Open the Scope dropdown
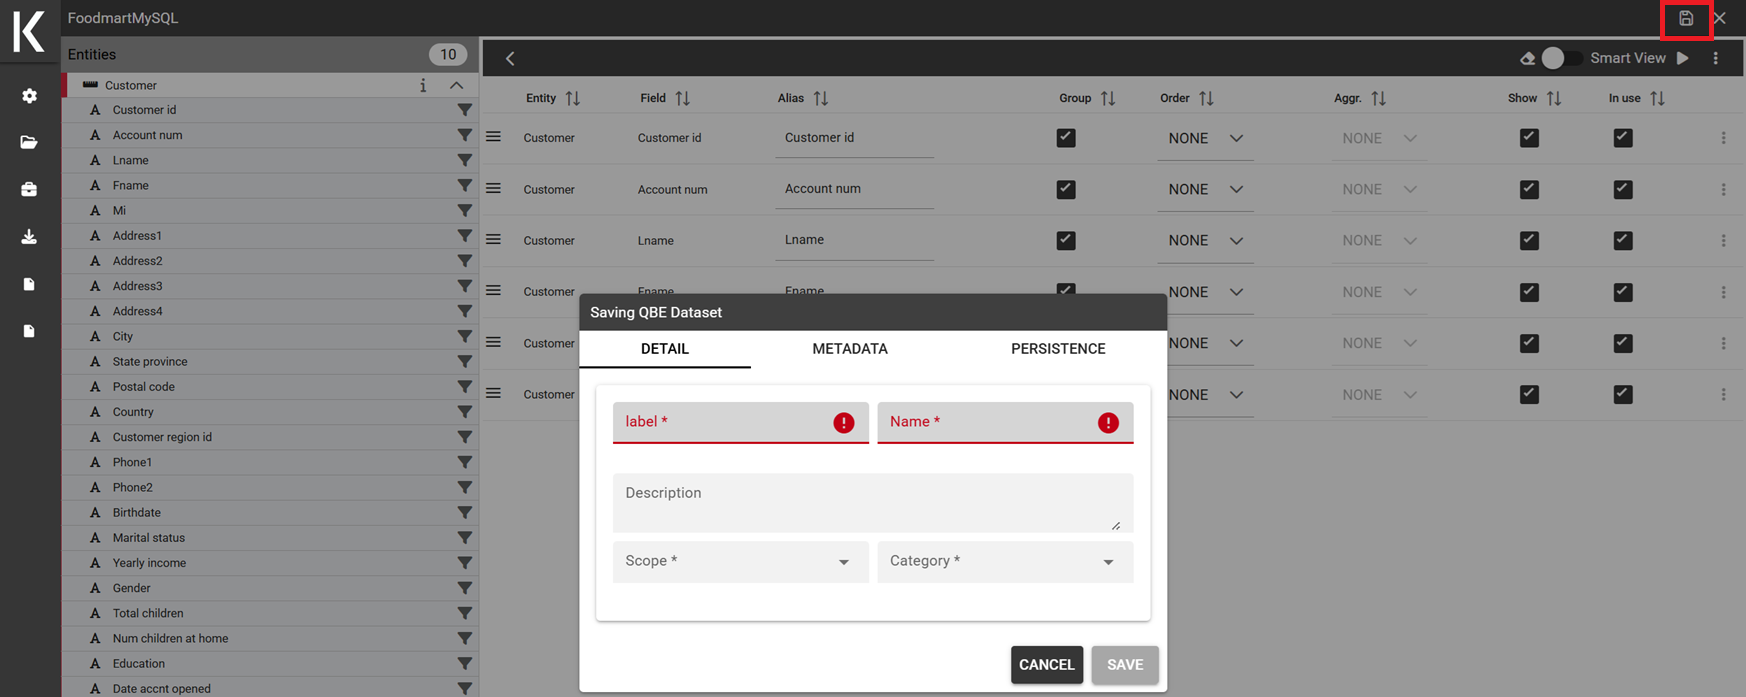The image size is (1746, 697). point(740,561)
